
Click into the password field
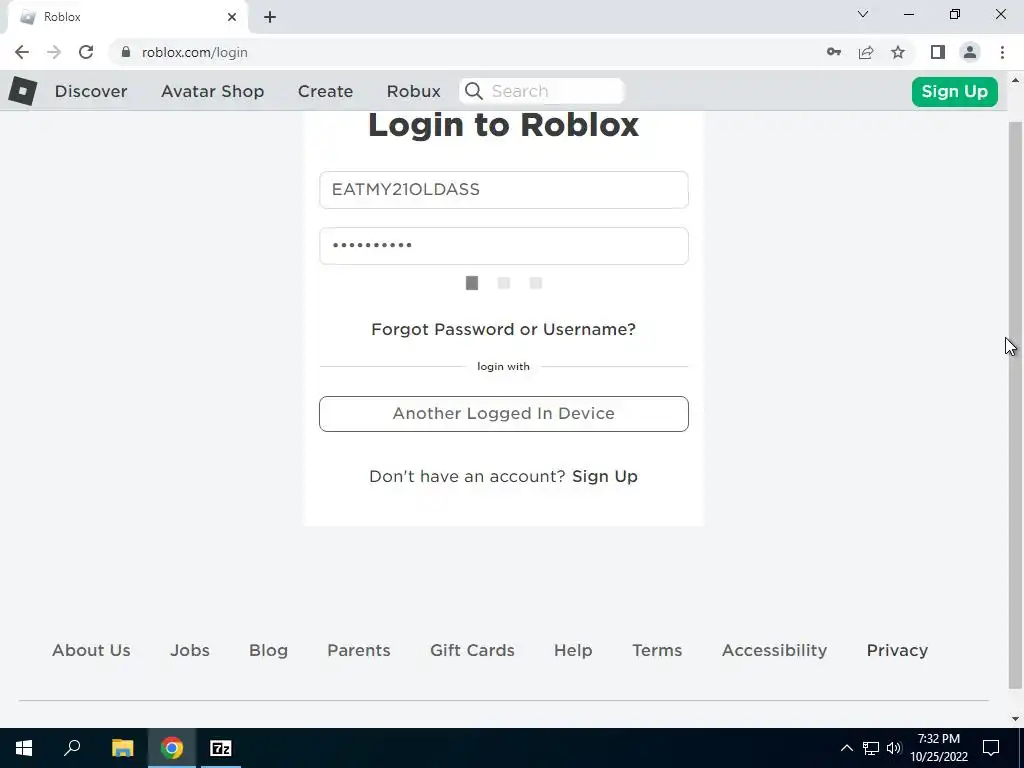coord(504,246)
